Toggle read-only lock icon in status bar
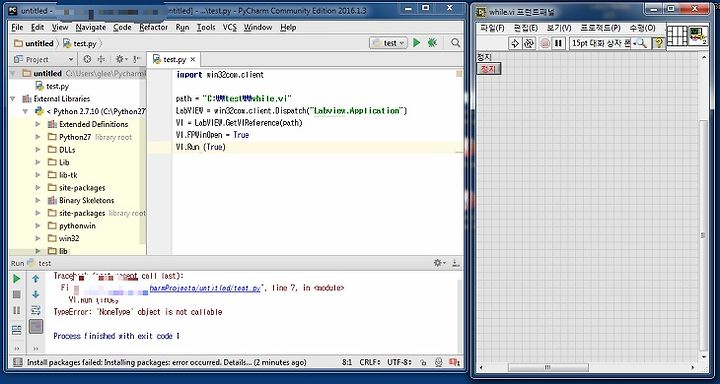 tap(424, 362)
